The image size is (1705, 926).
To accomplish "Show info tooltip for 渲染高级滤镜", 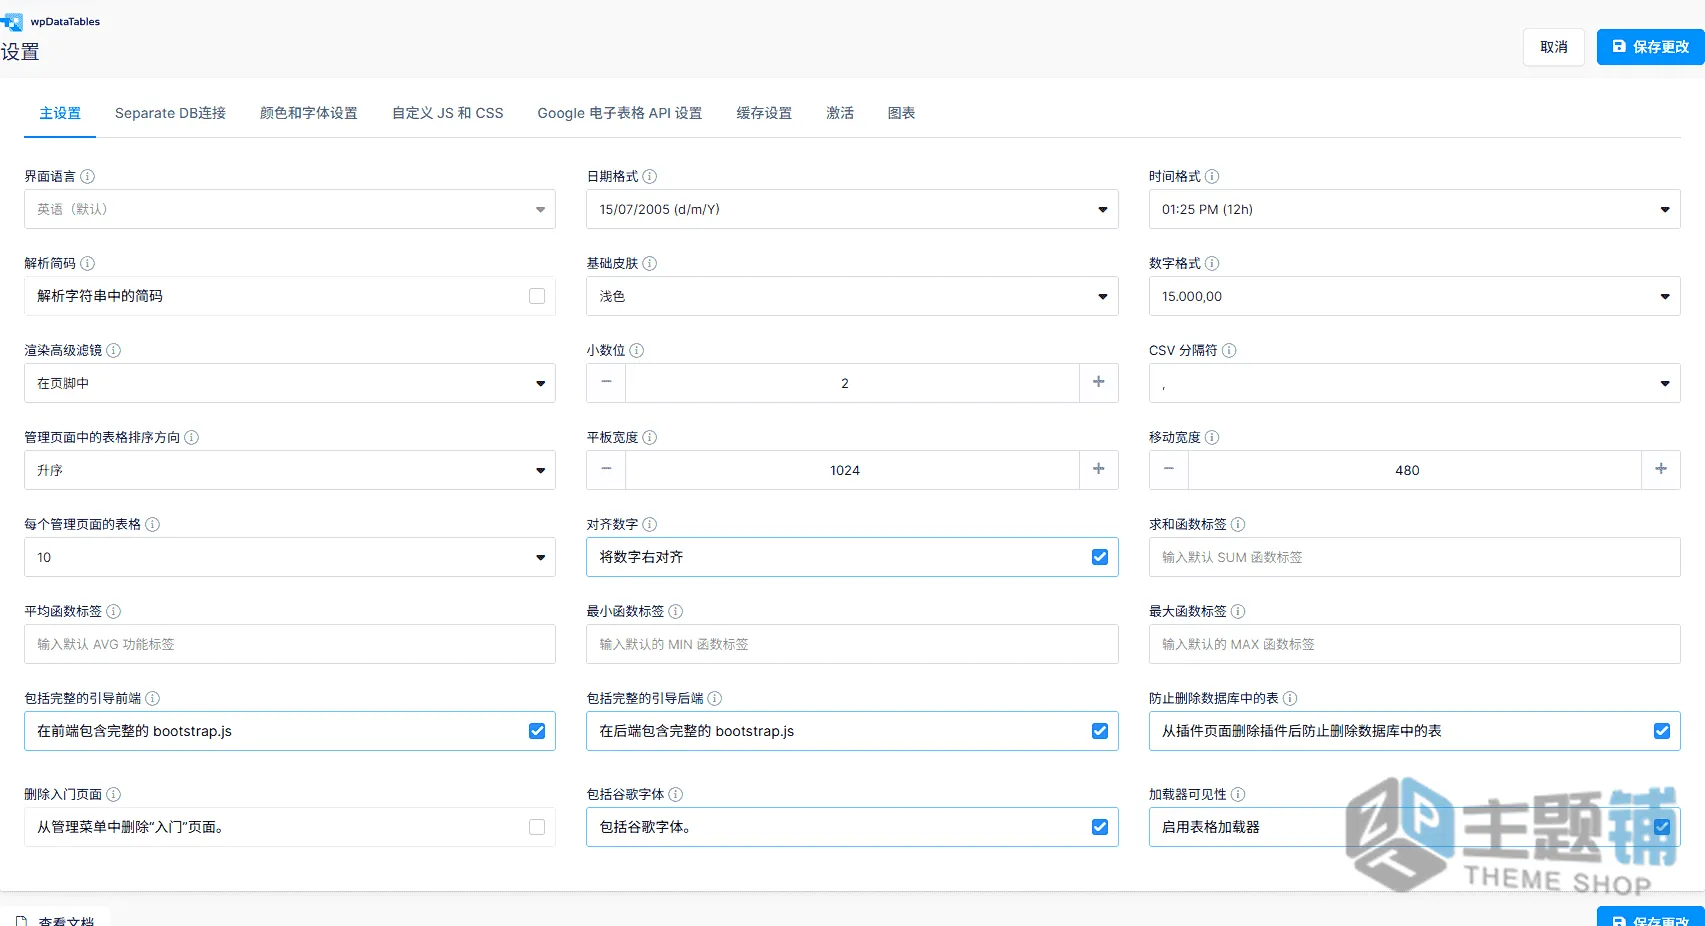I will tap(114, 350).
